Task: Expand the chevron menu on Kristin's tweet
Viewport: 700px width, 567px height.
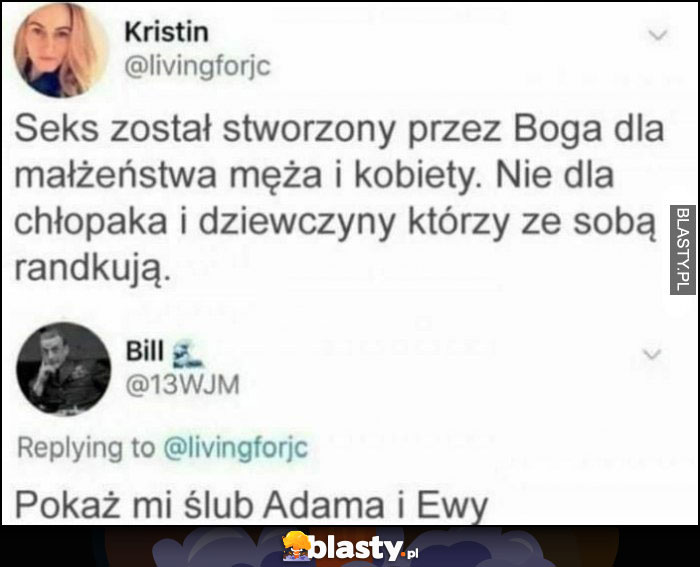Action: 658,35
